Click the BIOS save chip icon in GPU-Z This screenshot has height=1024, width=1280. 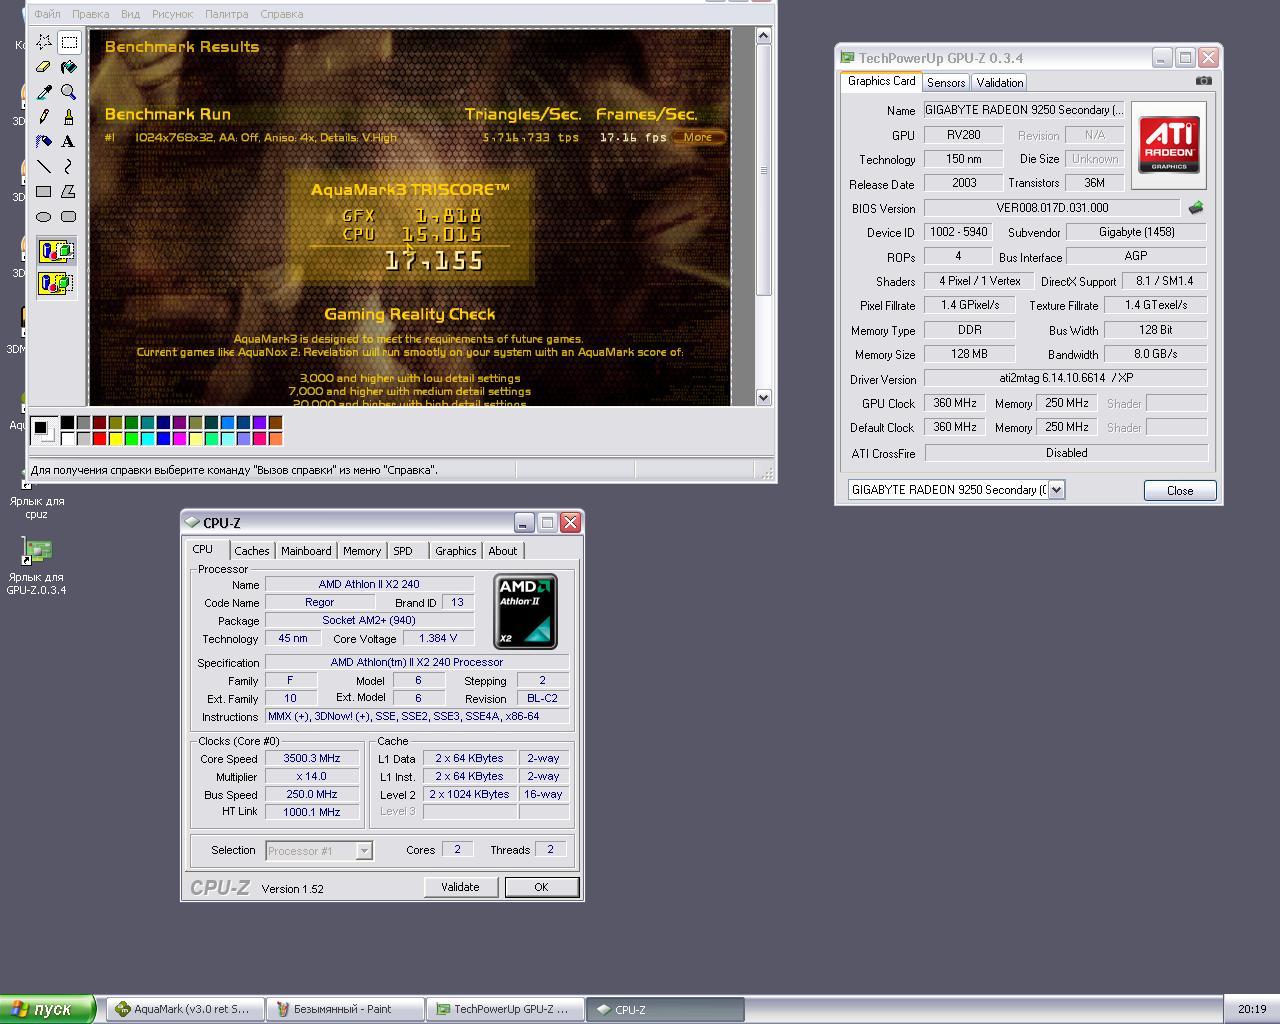1195,208
